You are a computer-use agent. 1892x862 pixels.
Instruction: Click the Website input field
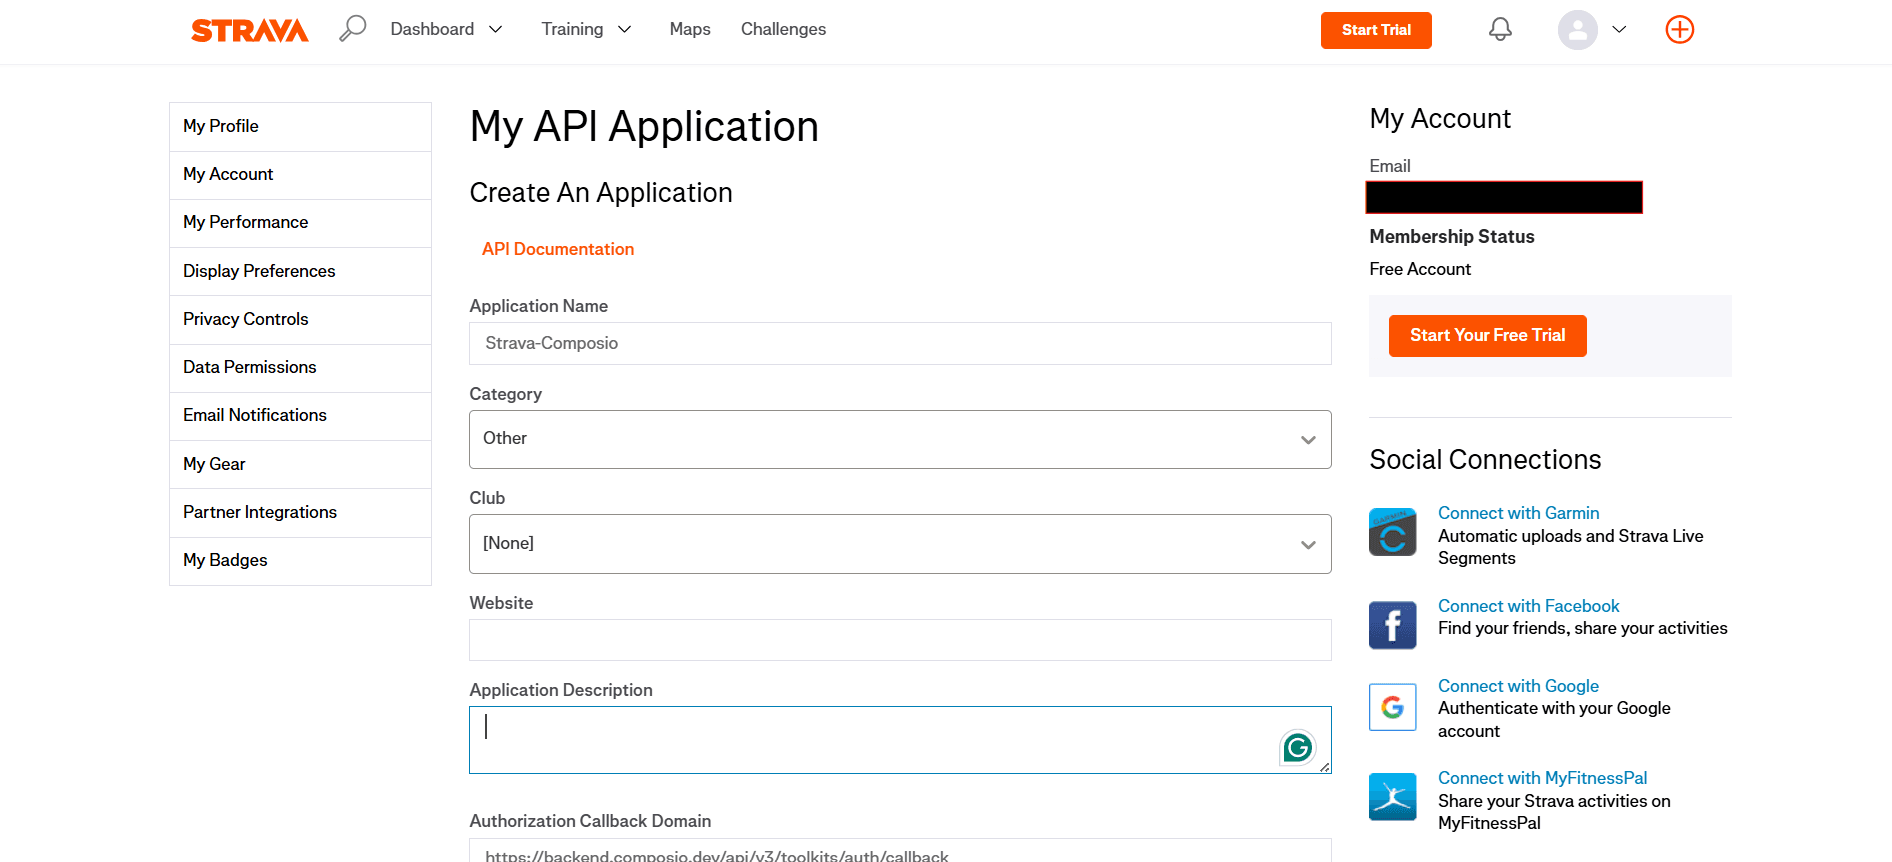point(899,640)
